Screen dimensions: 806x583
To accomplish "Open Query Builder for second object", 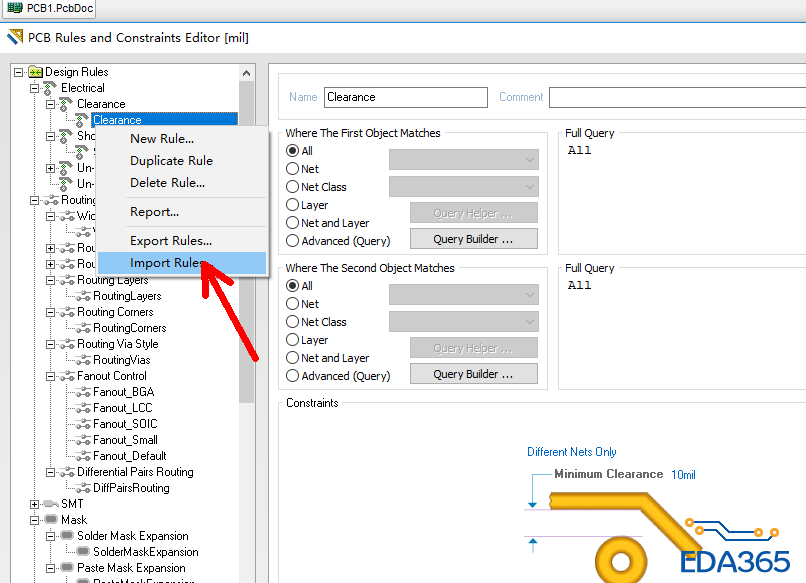I will tap(473, 374).
